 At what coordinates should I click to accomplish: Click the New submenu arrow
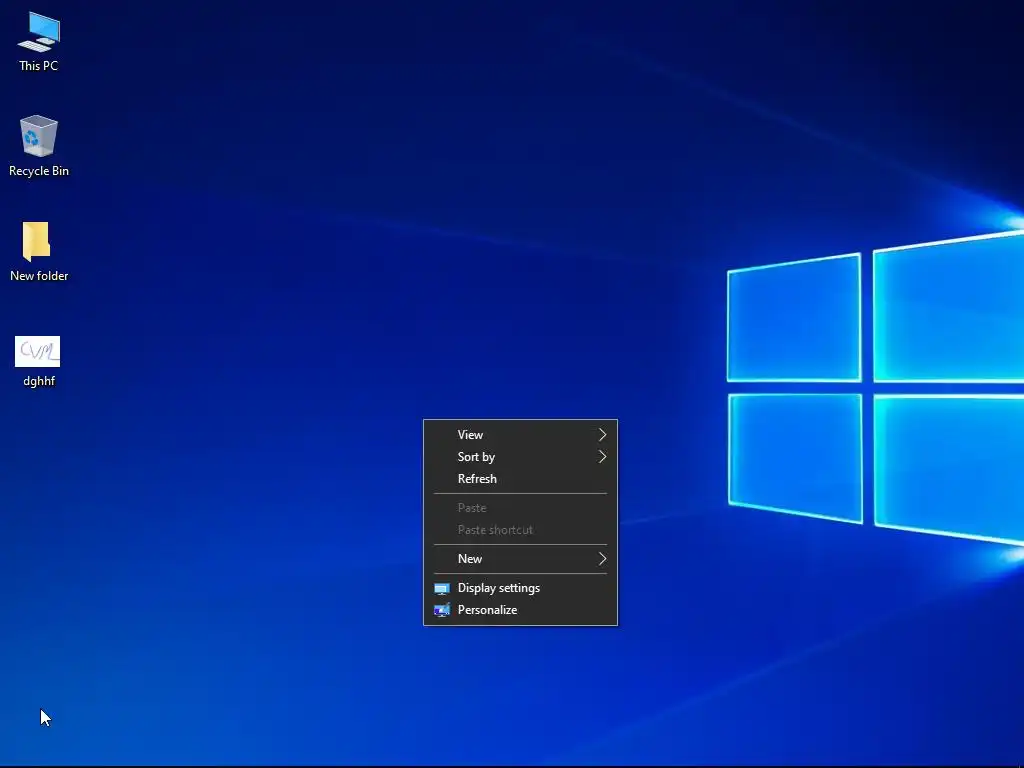[602, 559]
